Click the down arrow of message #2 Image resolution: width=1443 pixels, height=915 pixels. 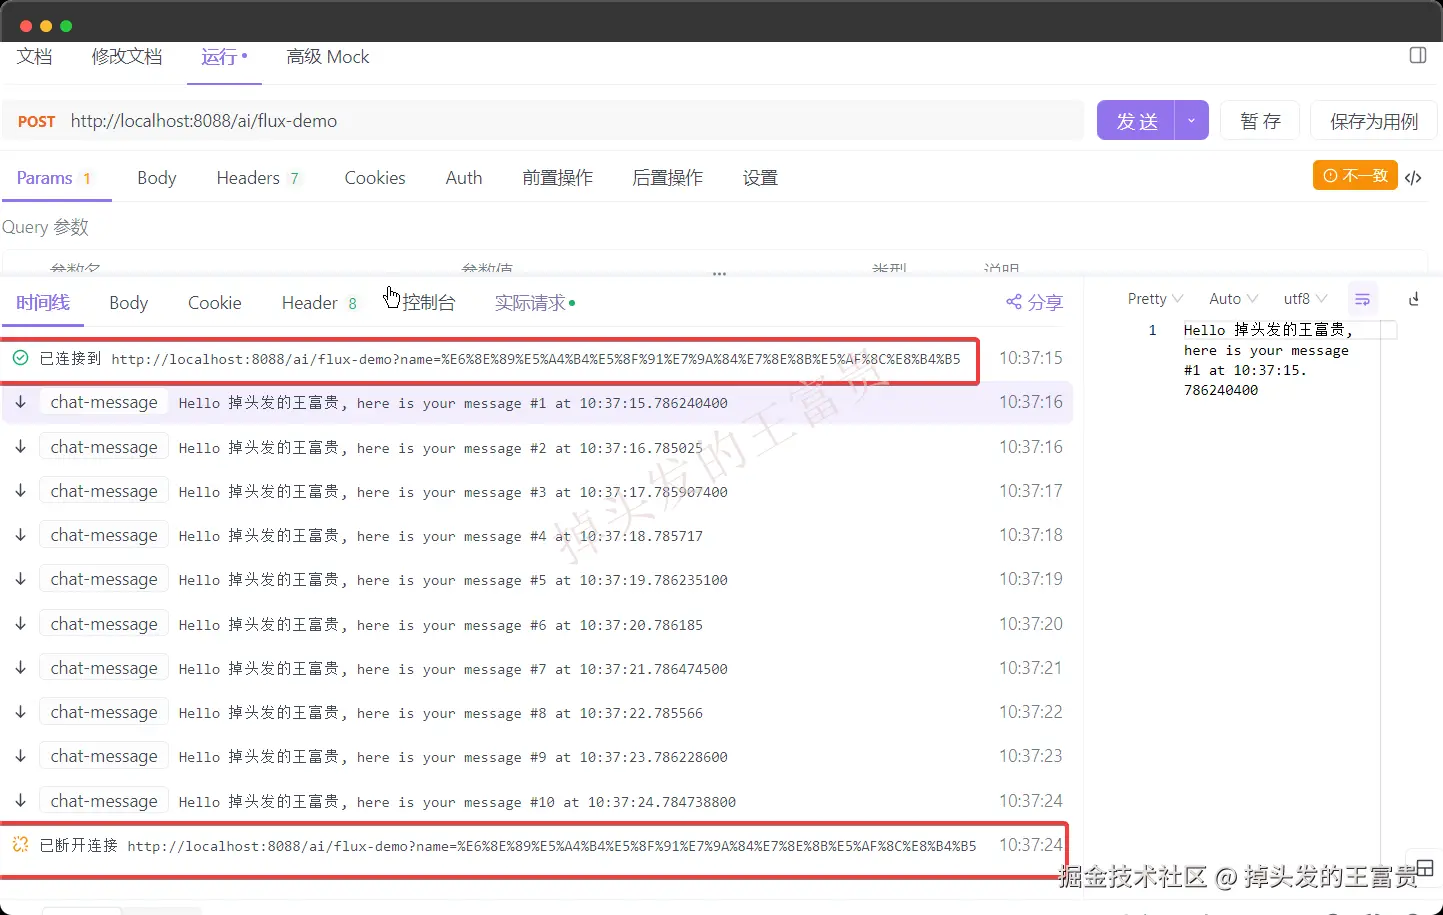click(x=20, y=447)
